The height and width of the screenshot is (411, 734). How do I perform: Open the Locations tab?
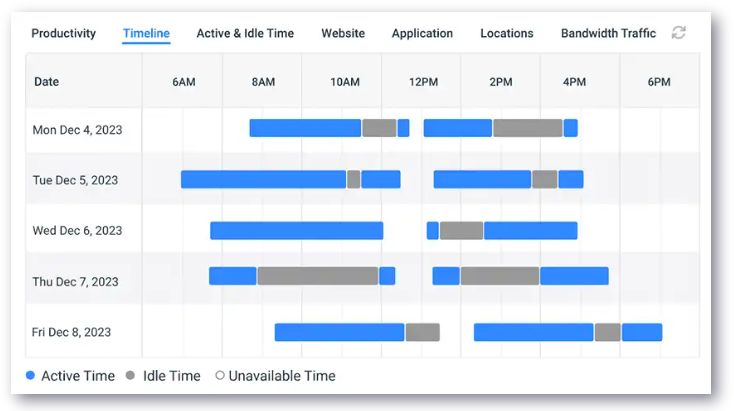[507, 33]
